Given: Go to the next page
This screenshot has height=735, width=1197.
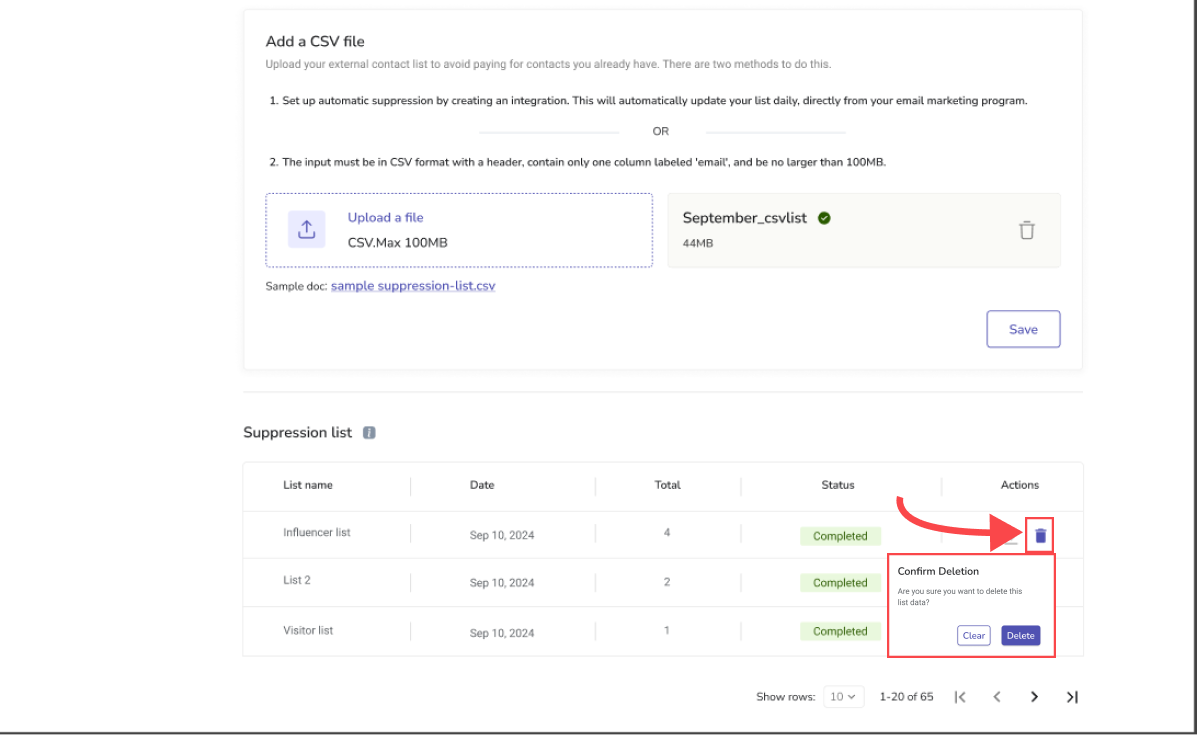Looking at the screenshot, I should click(x=1034, y=697).
